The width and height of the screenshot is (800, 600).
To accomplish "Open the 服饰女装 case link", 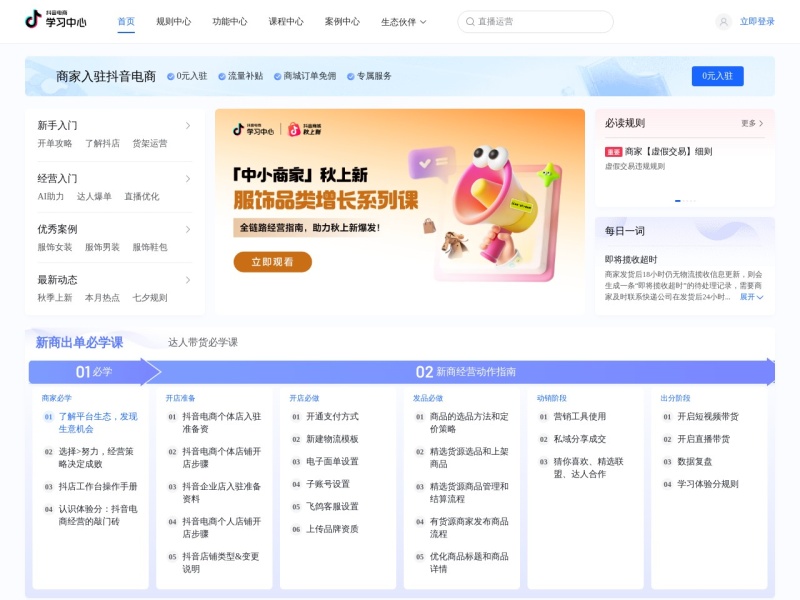I will point(55,247).
